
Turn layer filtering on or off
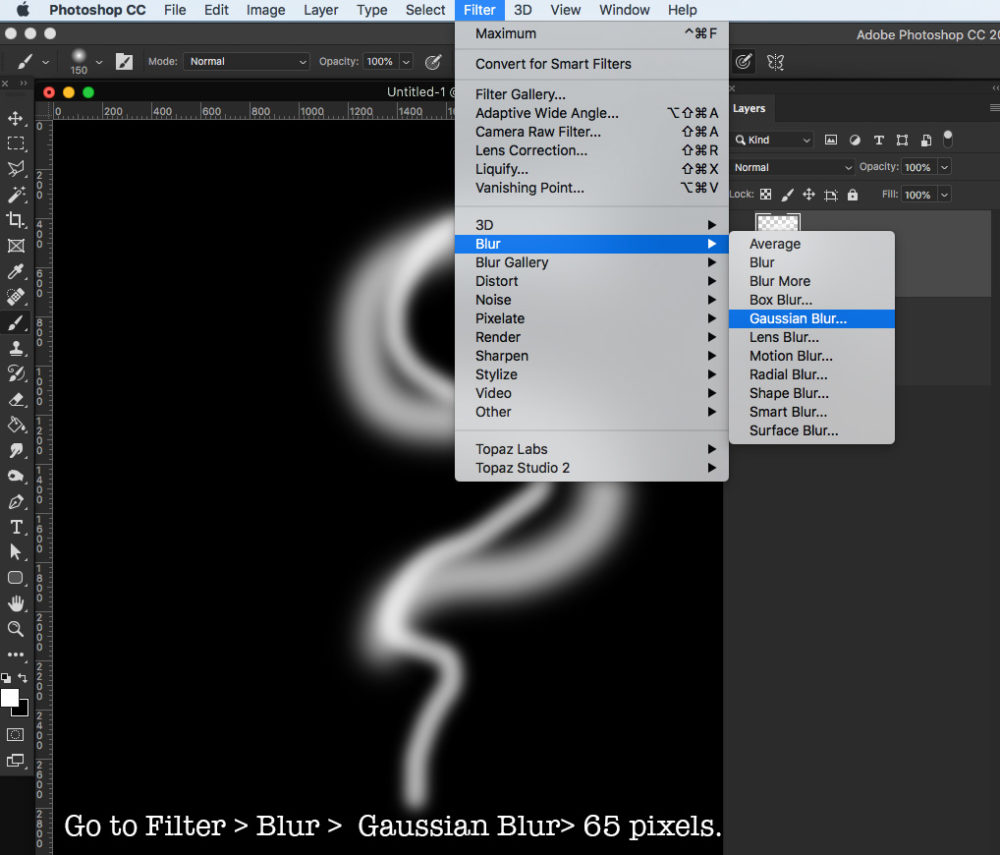(x=948, y=138)
